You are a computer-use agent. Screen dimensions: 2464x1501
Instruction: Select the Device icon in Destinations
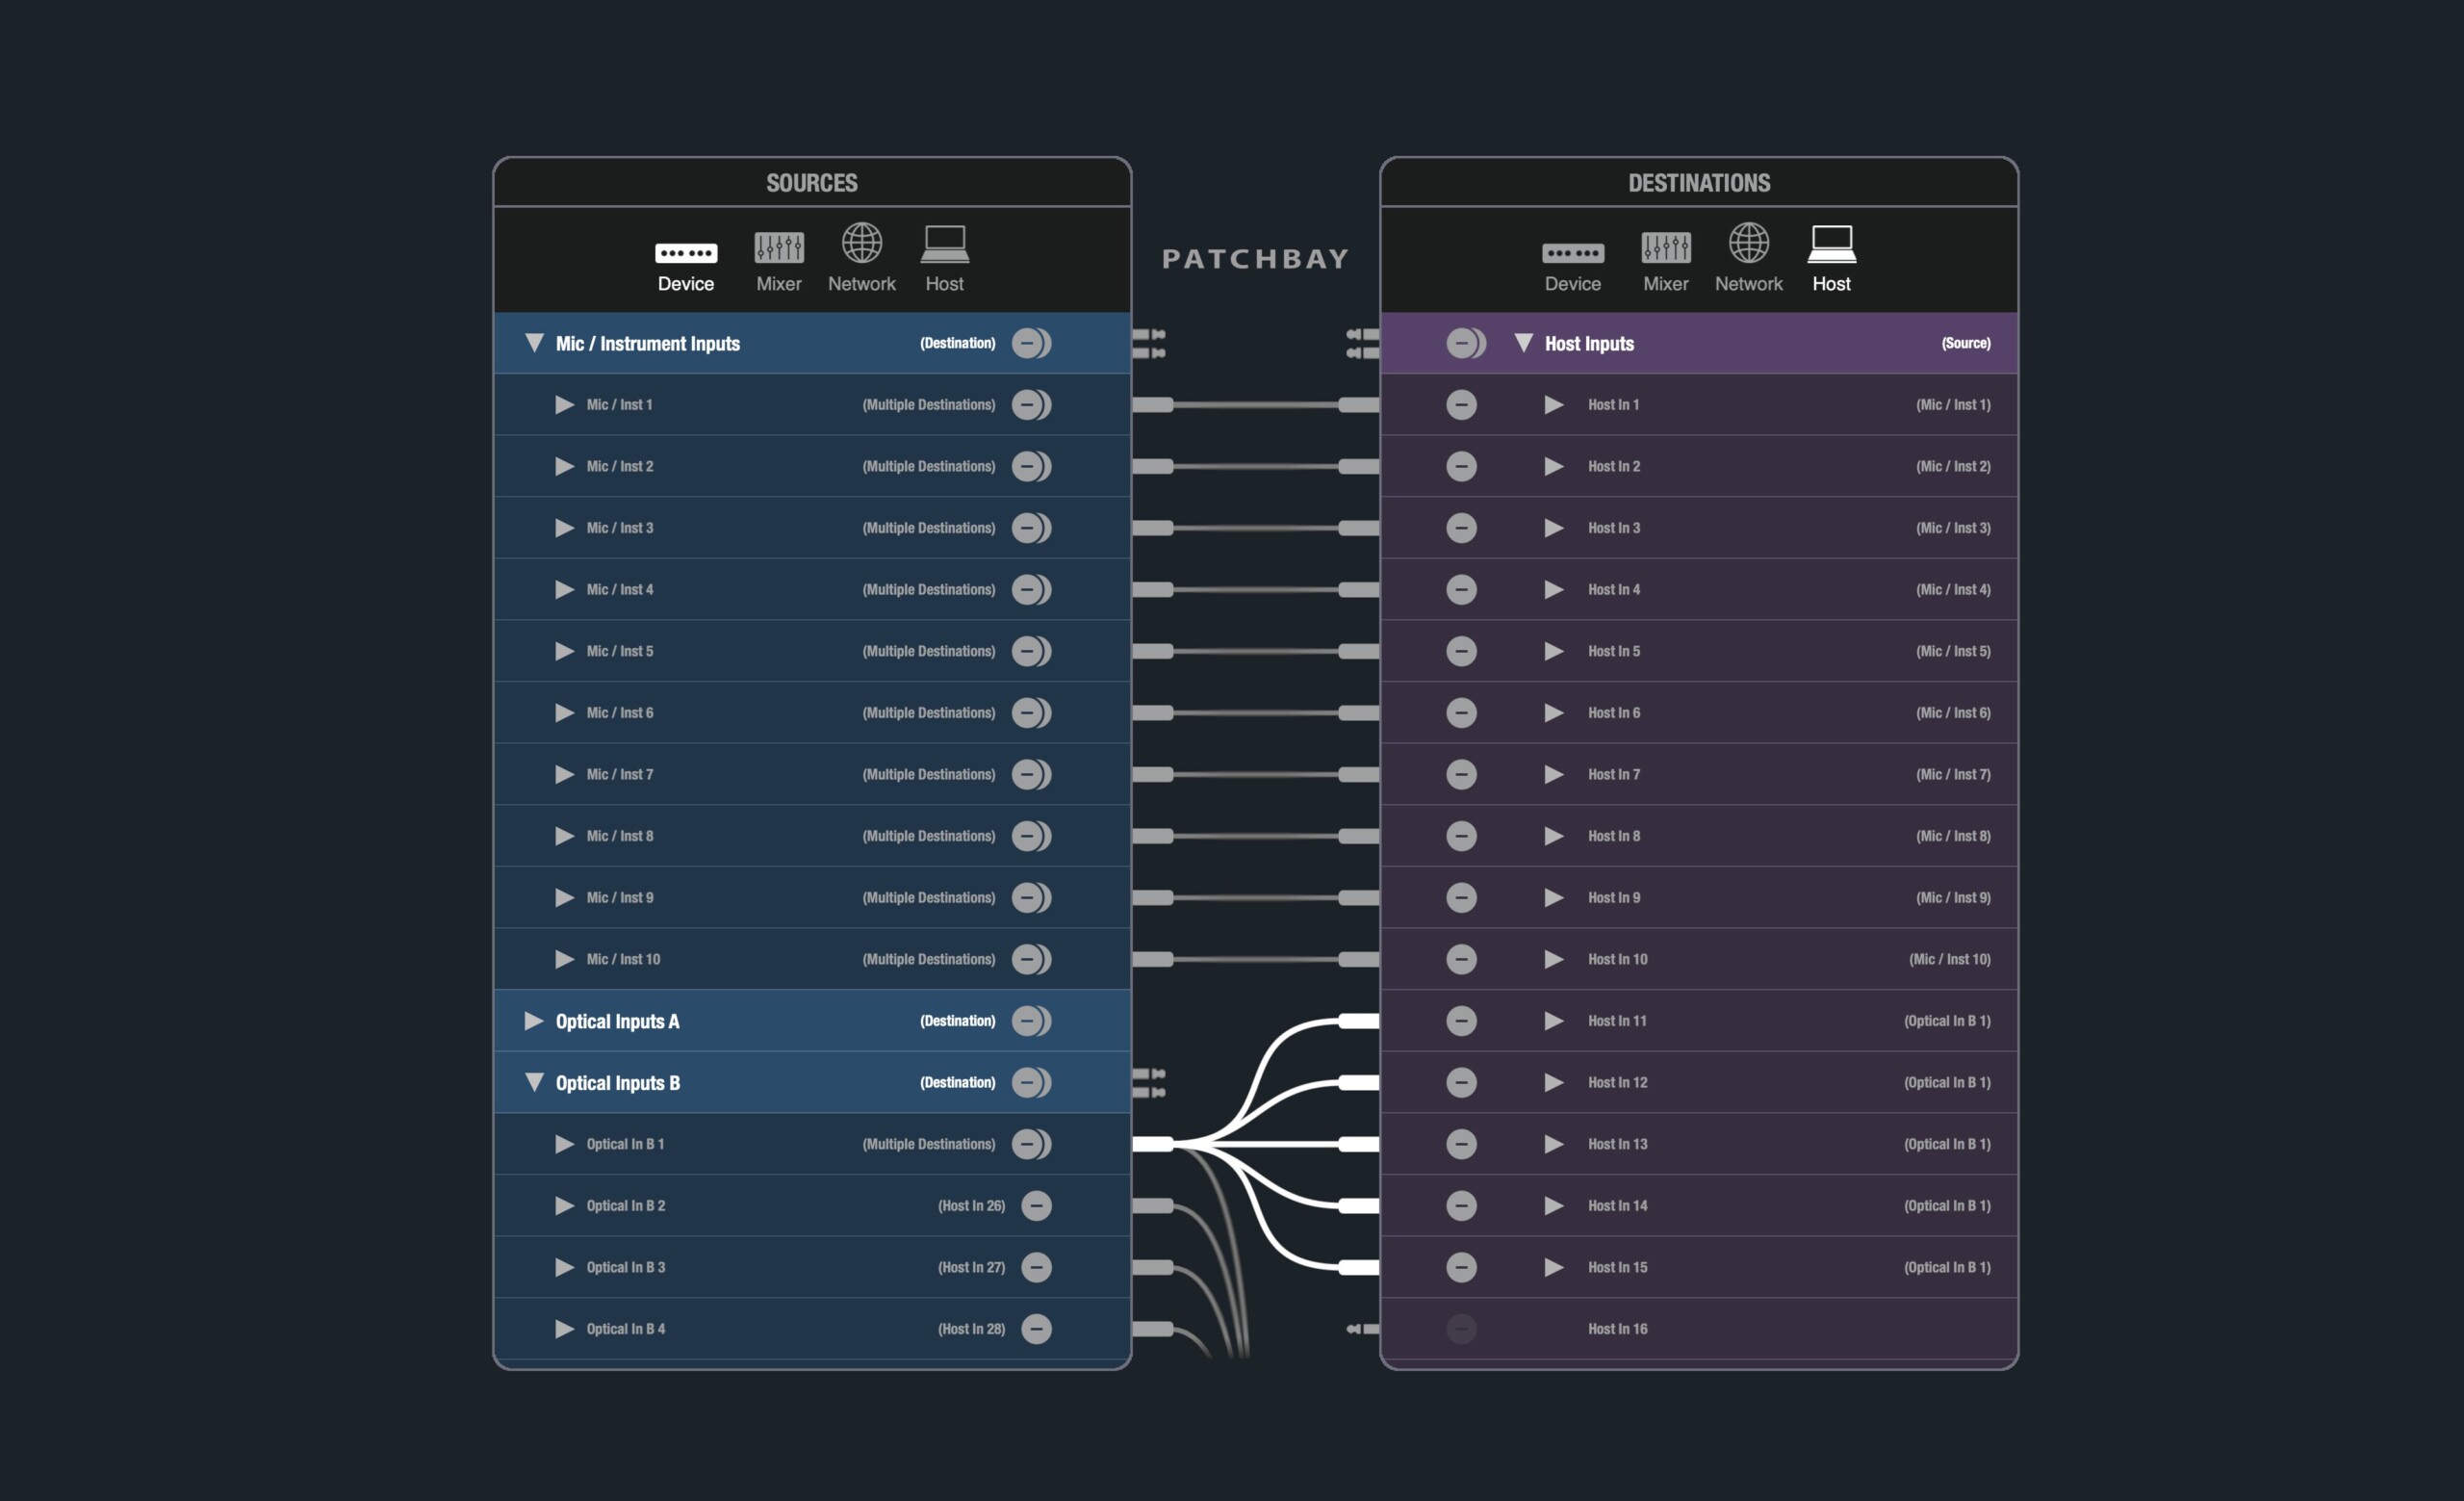(x=1572, y=253)
